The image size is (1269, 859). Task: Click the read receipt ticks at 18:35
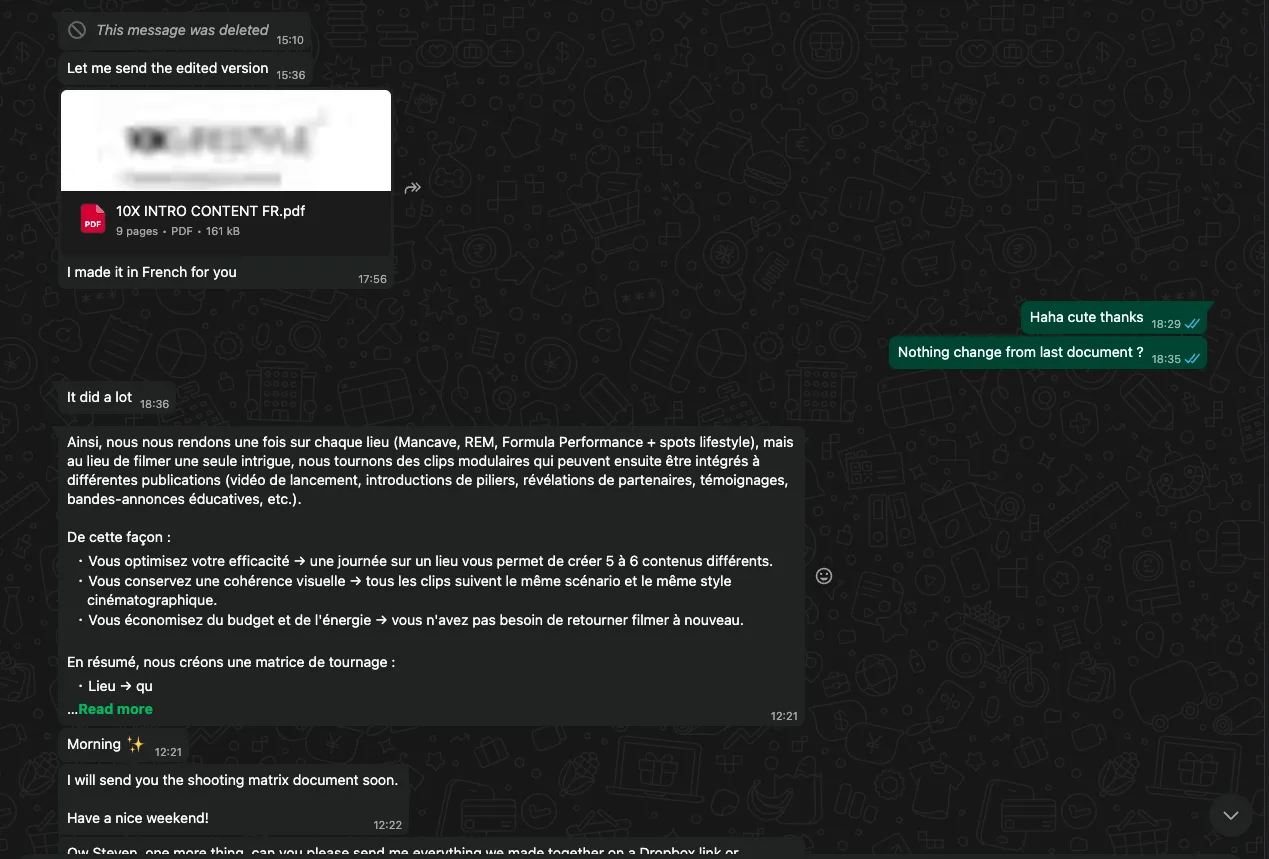pyautogui.click(x=1192, y=359)
